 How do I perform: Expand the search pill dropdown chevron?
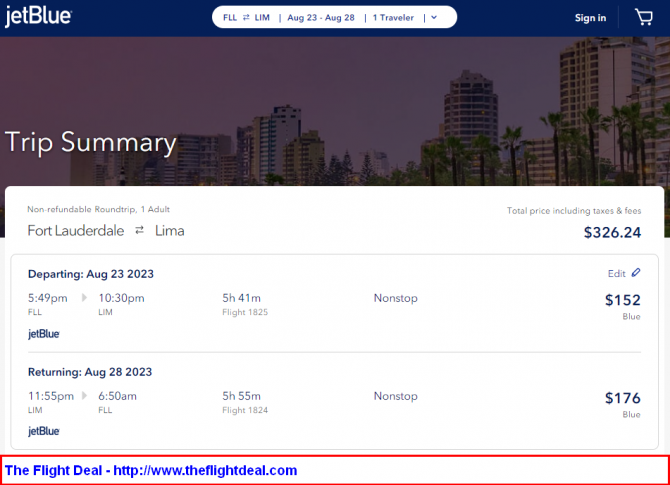click(434, 18)
